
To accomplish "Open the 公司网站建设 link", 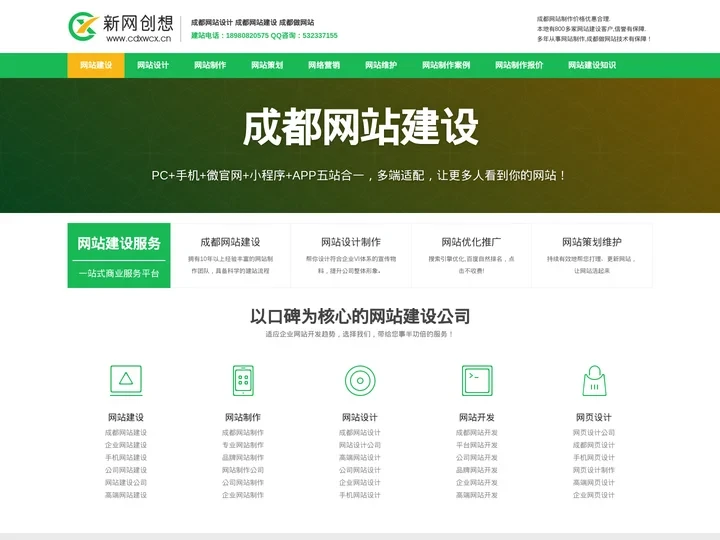I will 126,470.
